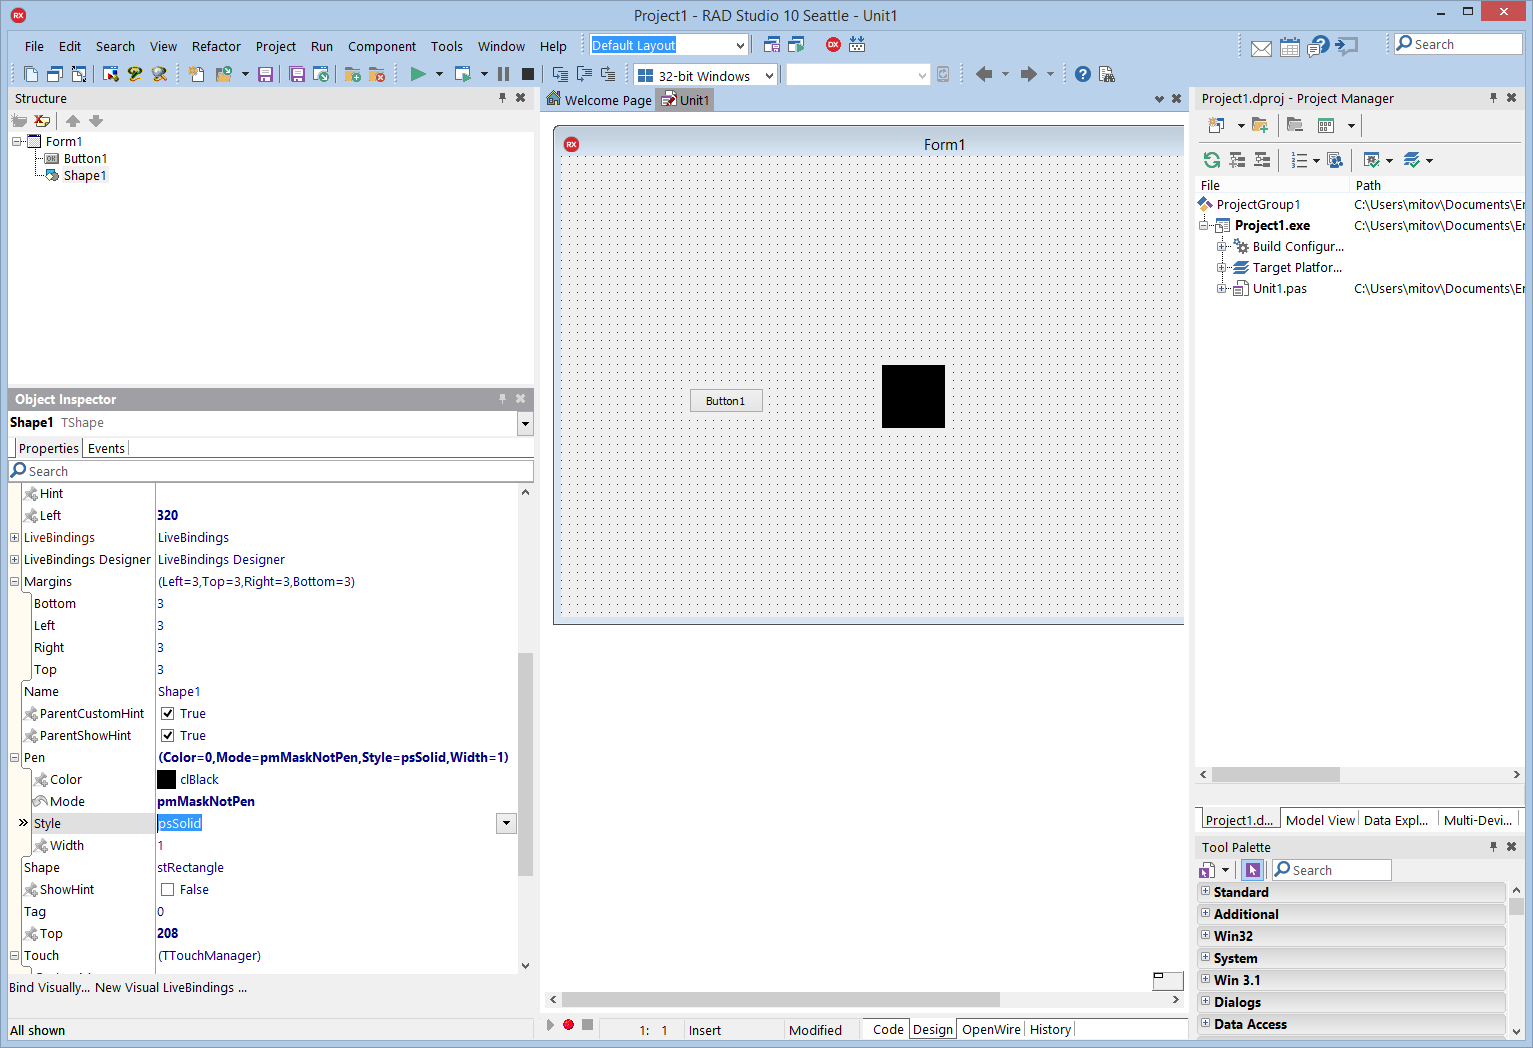The width and height of the screenshot is (1533, 1048).
Task: Click the Move Up arrow in Structure panel
Action: (73, 121)
